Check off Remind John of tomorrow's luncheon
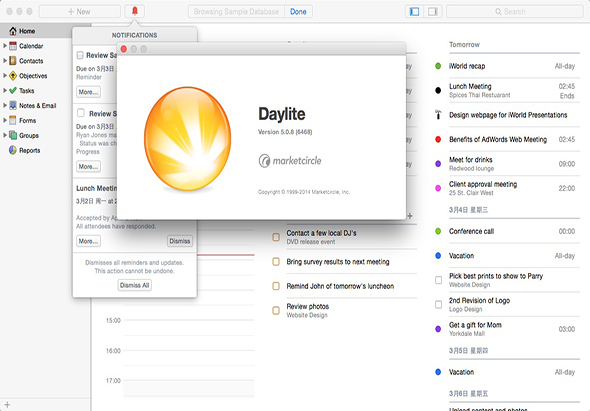The height and width of the screenshot is (411, 590). (276, 286)
